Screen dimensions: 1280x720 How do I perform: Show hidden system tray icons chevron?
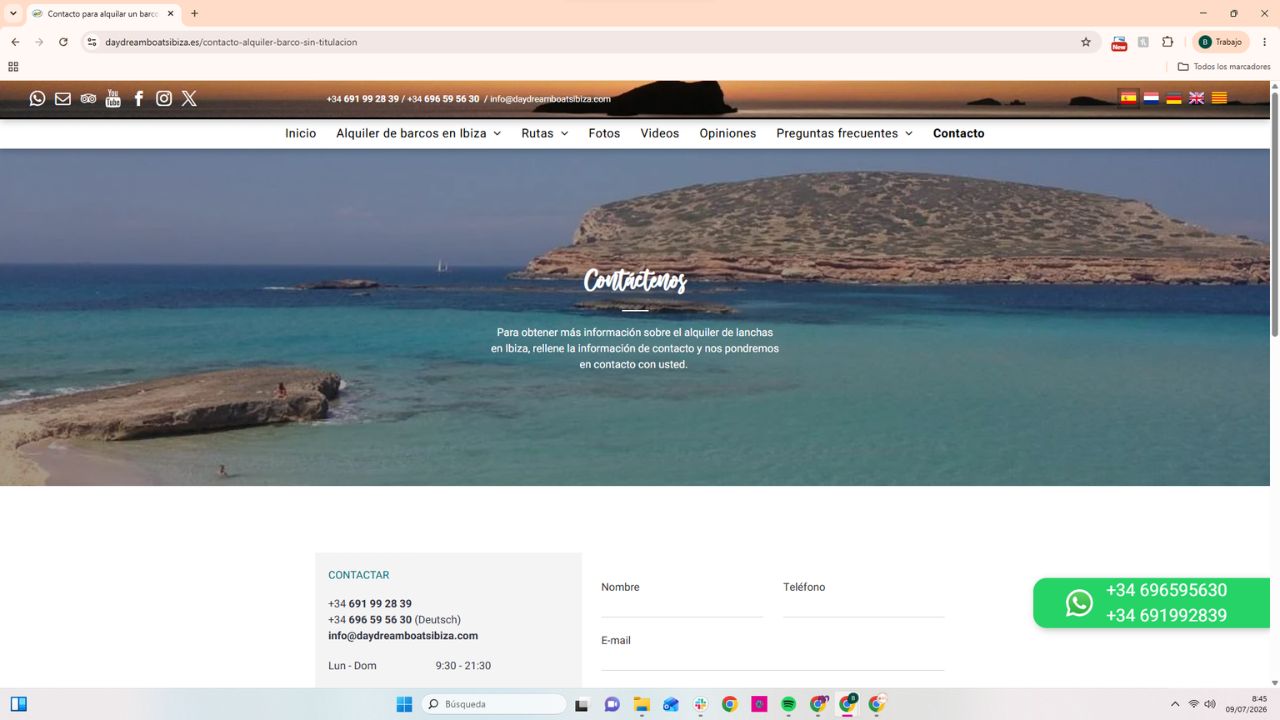point(1175,704)
